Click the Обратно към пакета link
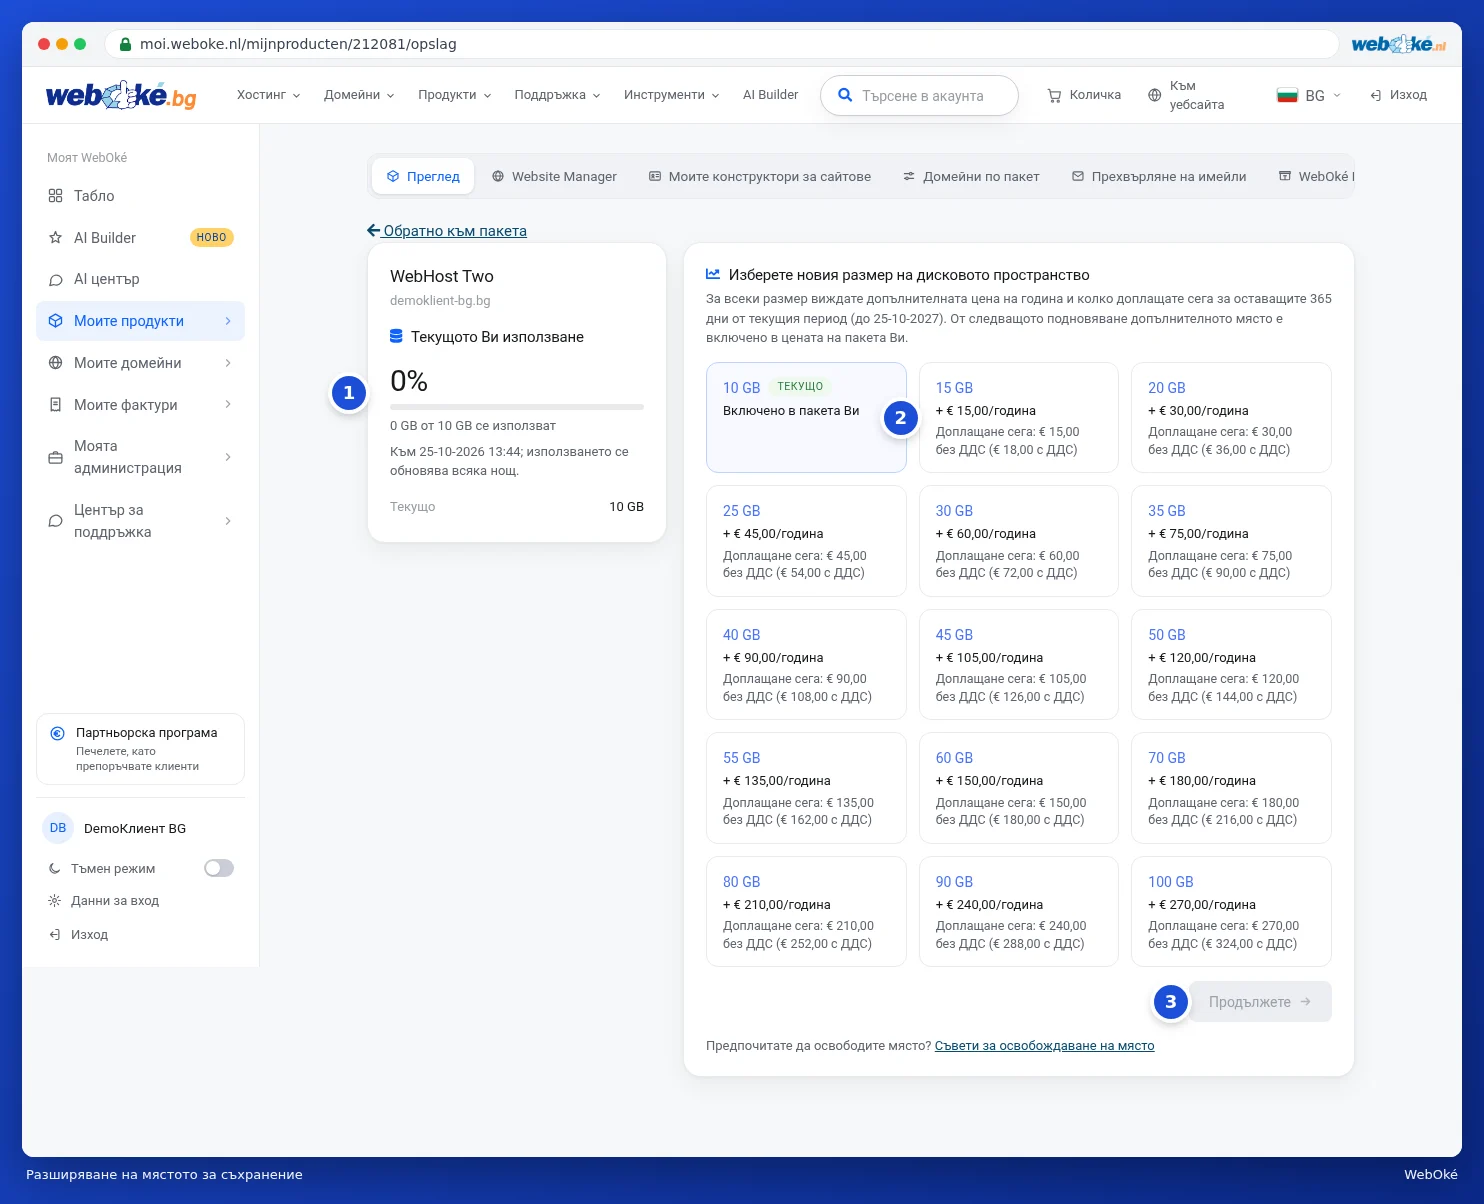1484x1204 pixels. (x=447, y=231)
